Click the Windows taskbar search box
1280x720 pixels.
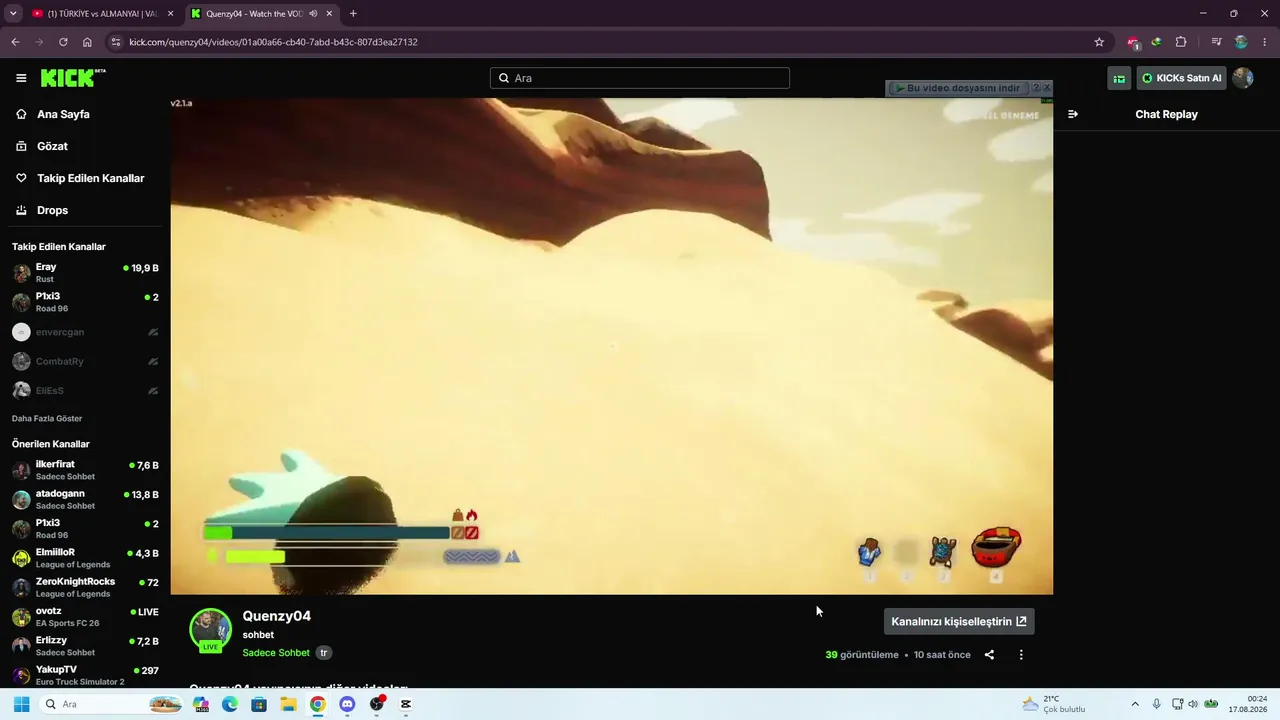[x=112, y=704]
